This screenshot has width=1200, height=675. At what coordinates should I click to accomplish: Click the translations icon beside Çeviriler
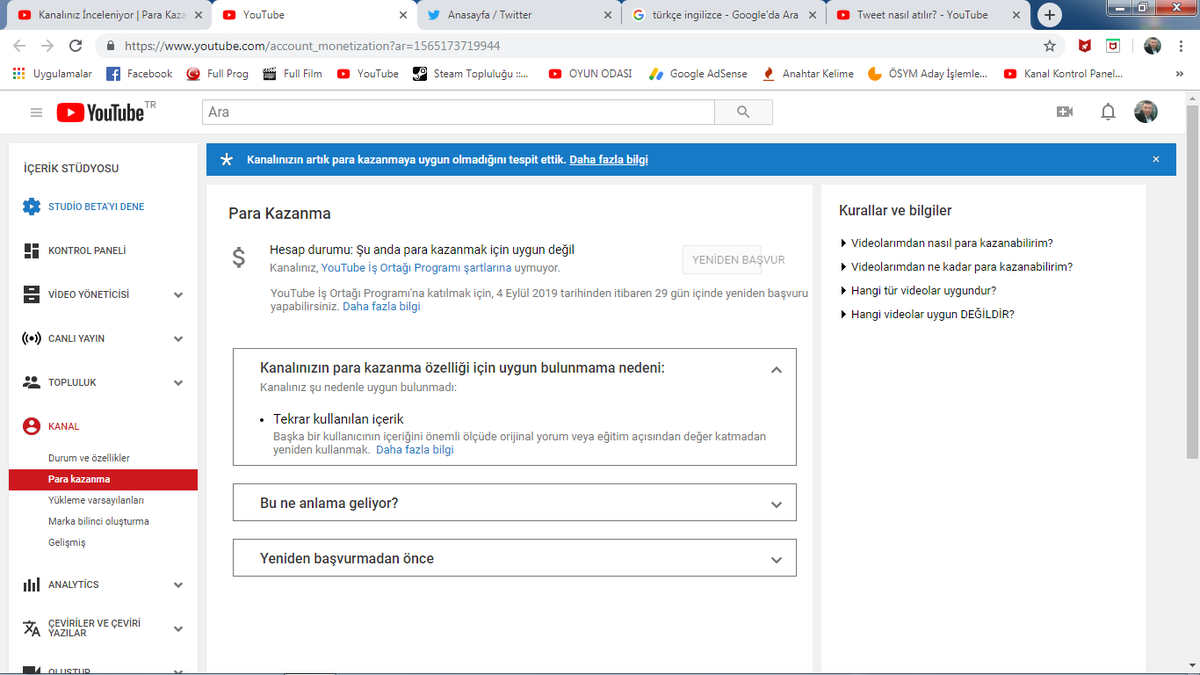pos(31,628)
